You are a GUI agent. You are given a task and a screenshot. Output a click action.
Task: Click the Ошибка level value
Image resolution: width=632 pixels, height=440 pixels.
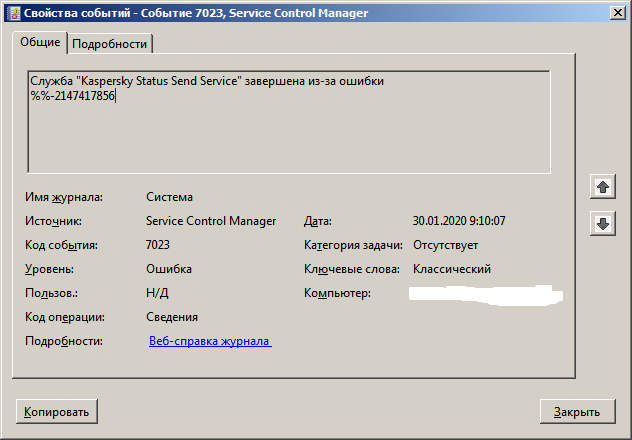[x=169, y=269]
